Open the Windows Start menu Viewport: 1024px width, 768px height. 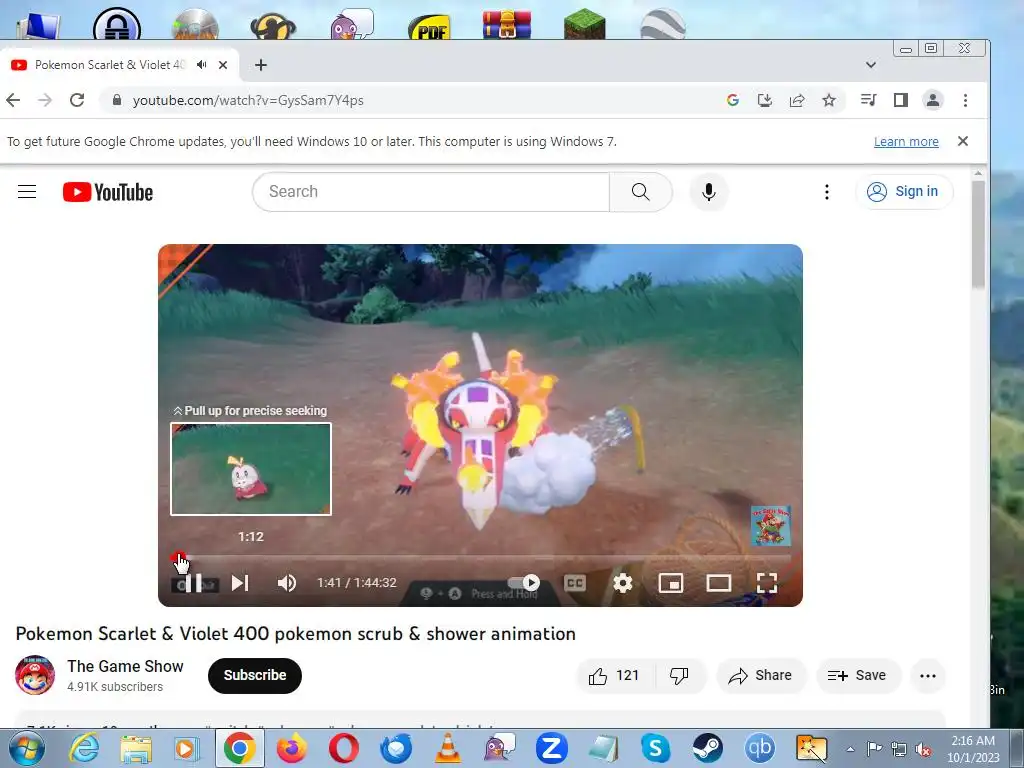tap(27, 748)
